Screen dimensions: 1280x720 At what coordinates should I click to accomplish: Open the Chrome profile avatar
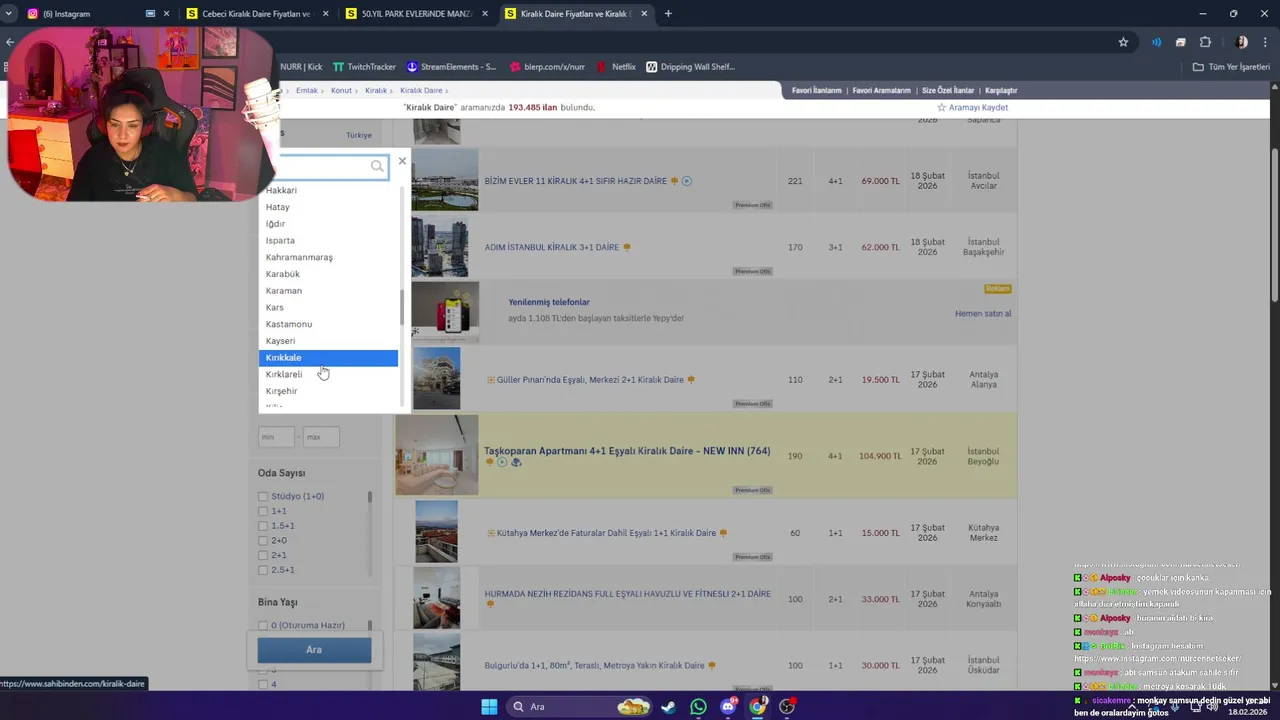(1242, 42)
